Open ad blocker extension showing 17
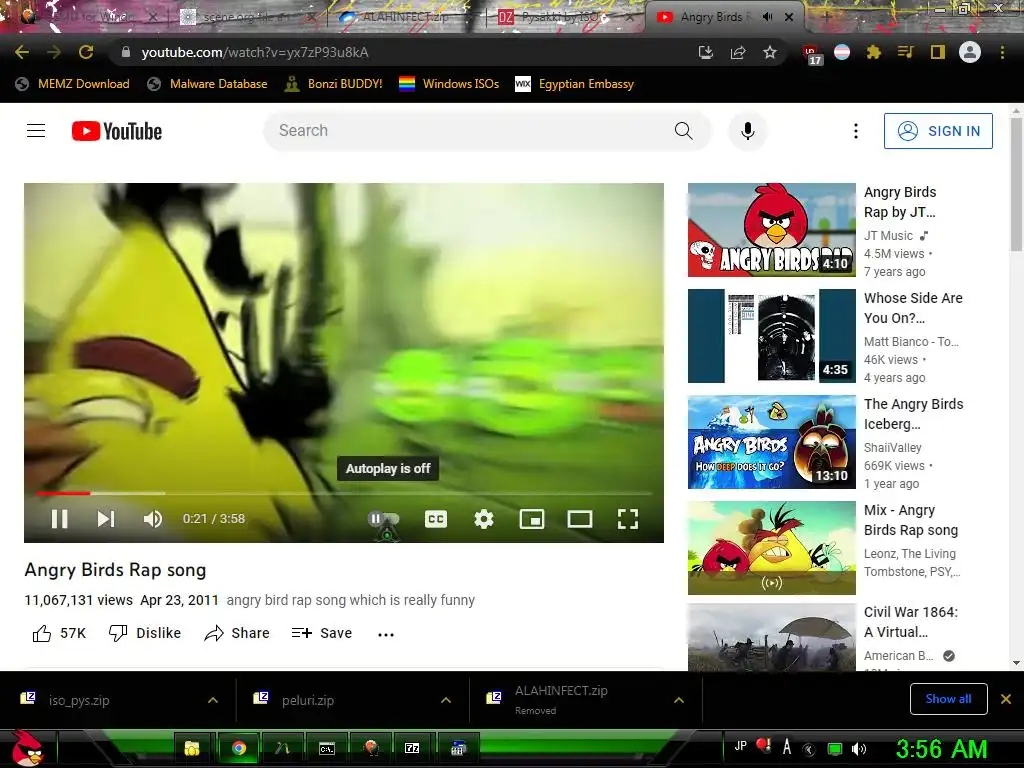The width and height of the screenshot is (1024, 768). 811,54
